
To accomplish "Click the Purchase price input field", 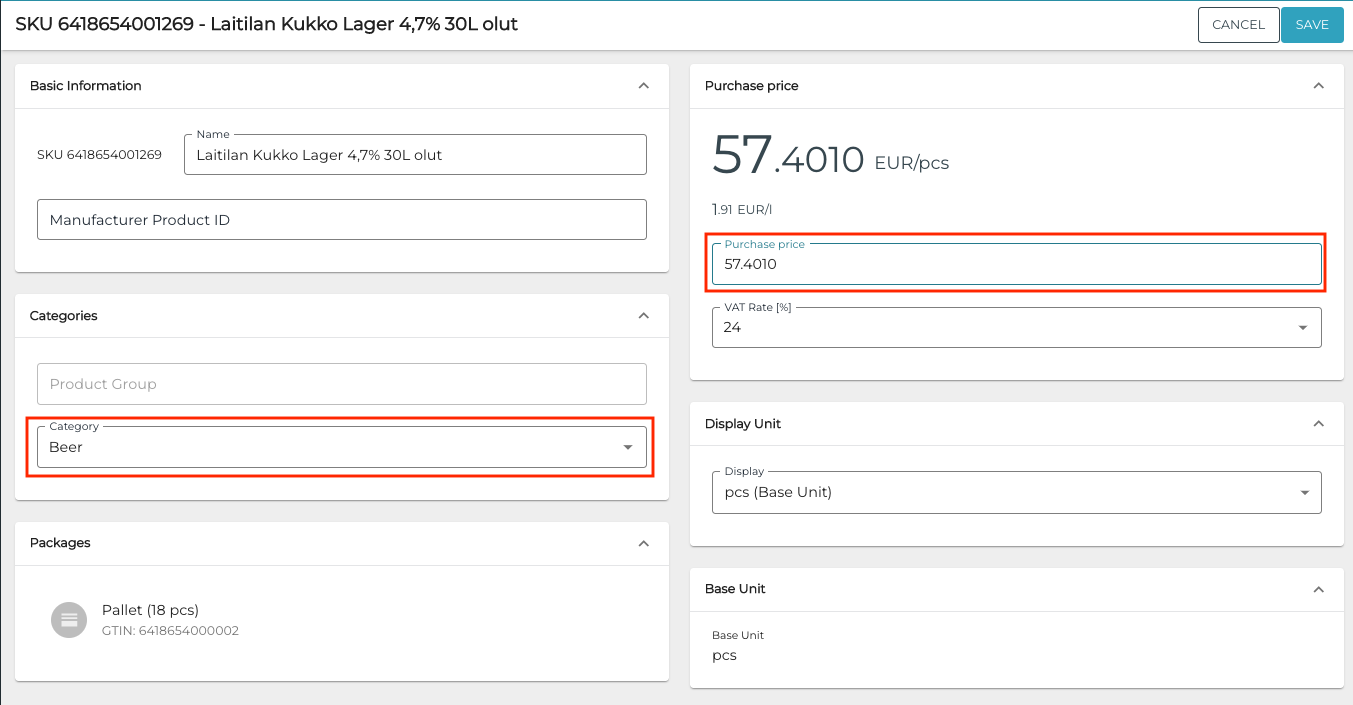I will (x=1016, y=265).
